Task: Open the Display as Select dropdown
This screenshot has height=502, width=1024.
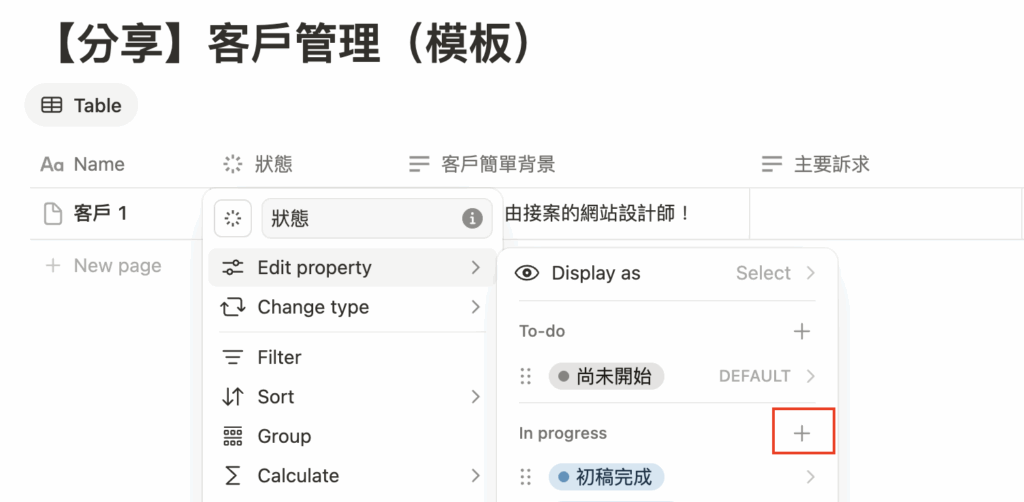Action: click(x=775, y=273)
